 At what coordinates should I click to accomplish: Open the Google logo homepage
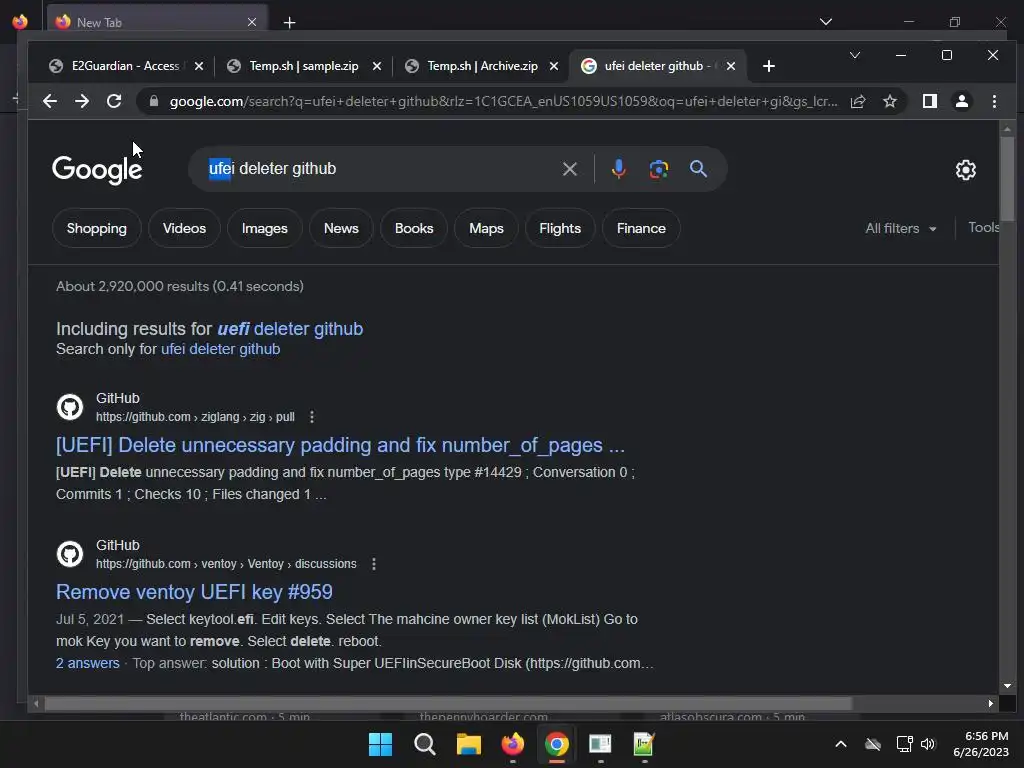tap(97, 170)
